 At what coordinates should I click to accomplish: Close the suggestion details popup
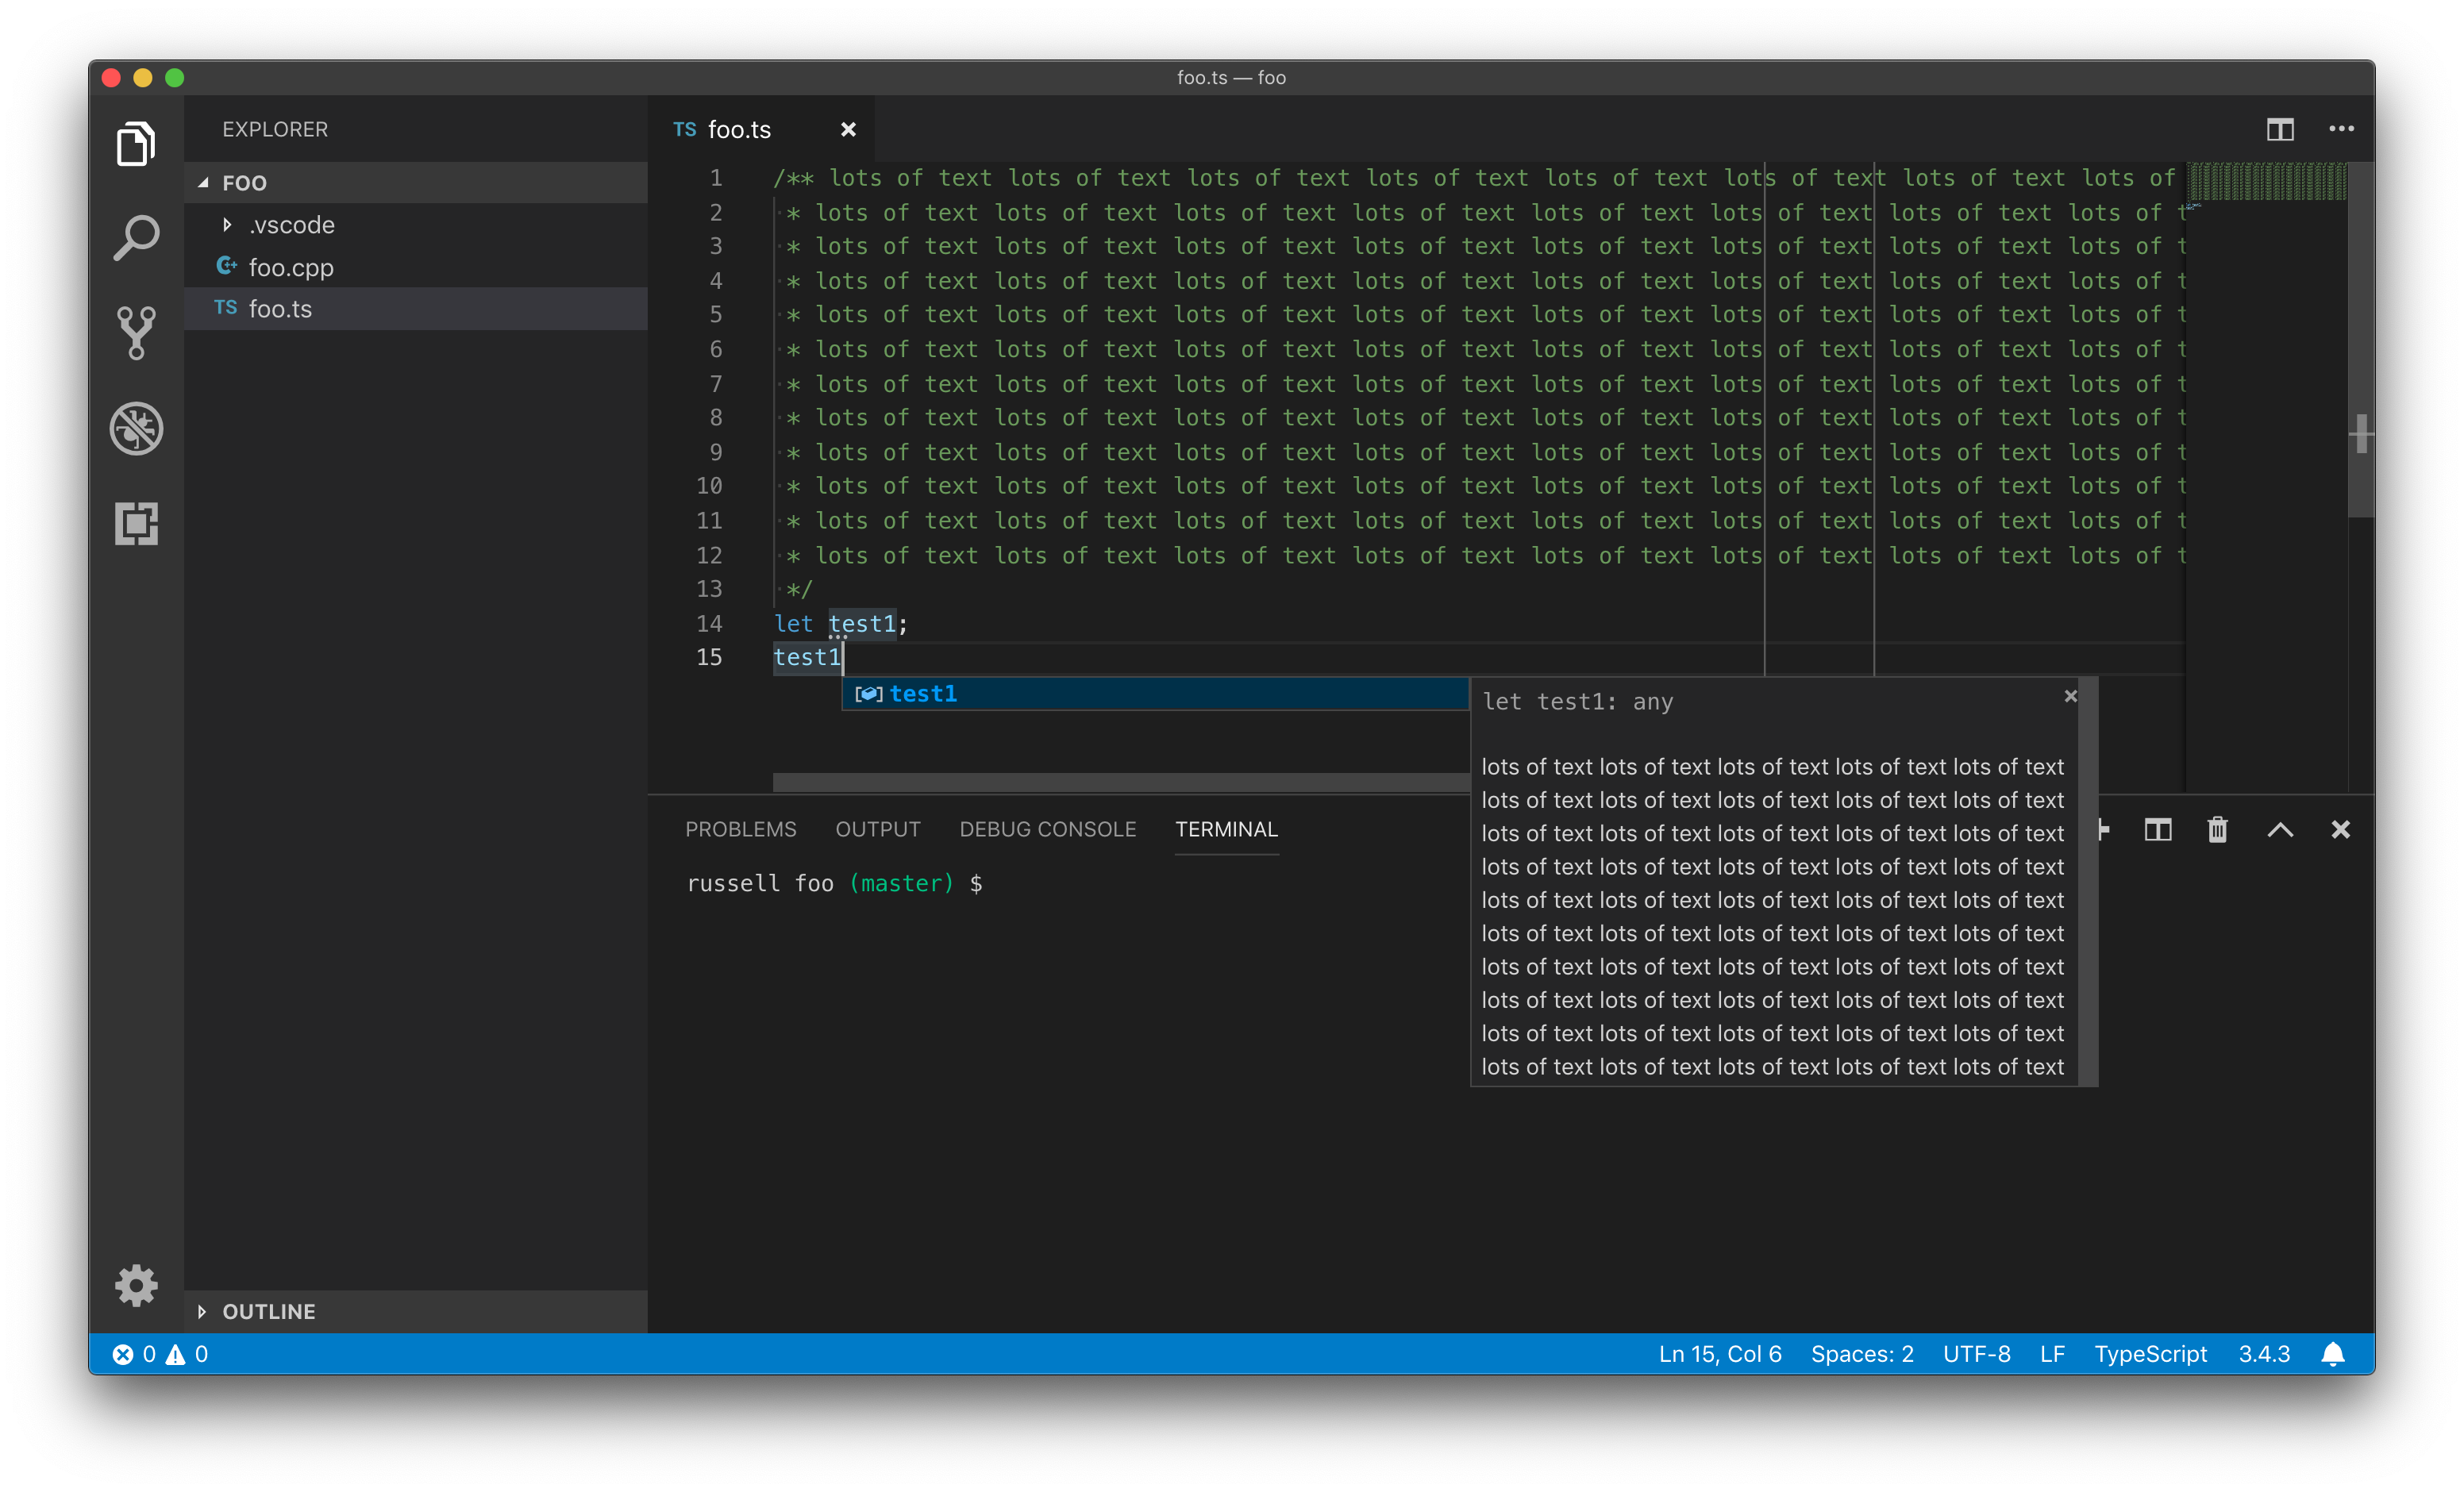2071,696
